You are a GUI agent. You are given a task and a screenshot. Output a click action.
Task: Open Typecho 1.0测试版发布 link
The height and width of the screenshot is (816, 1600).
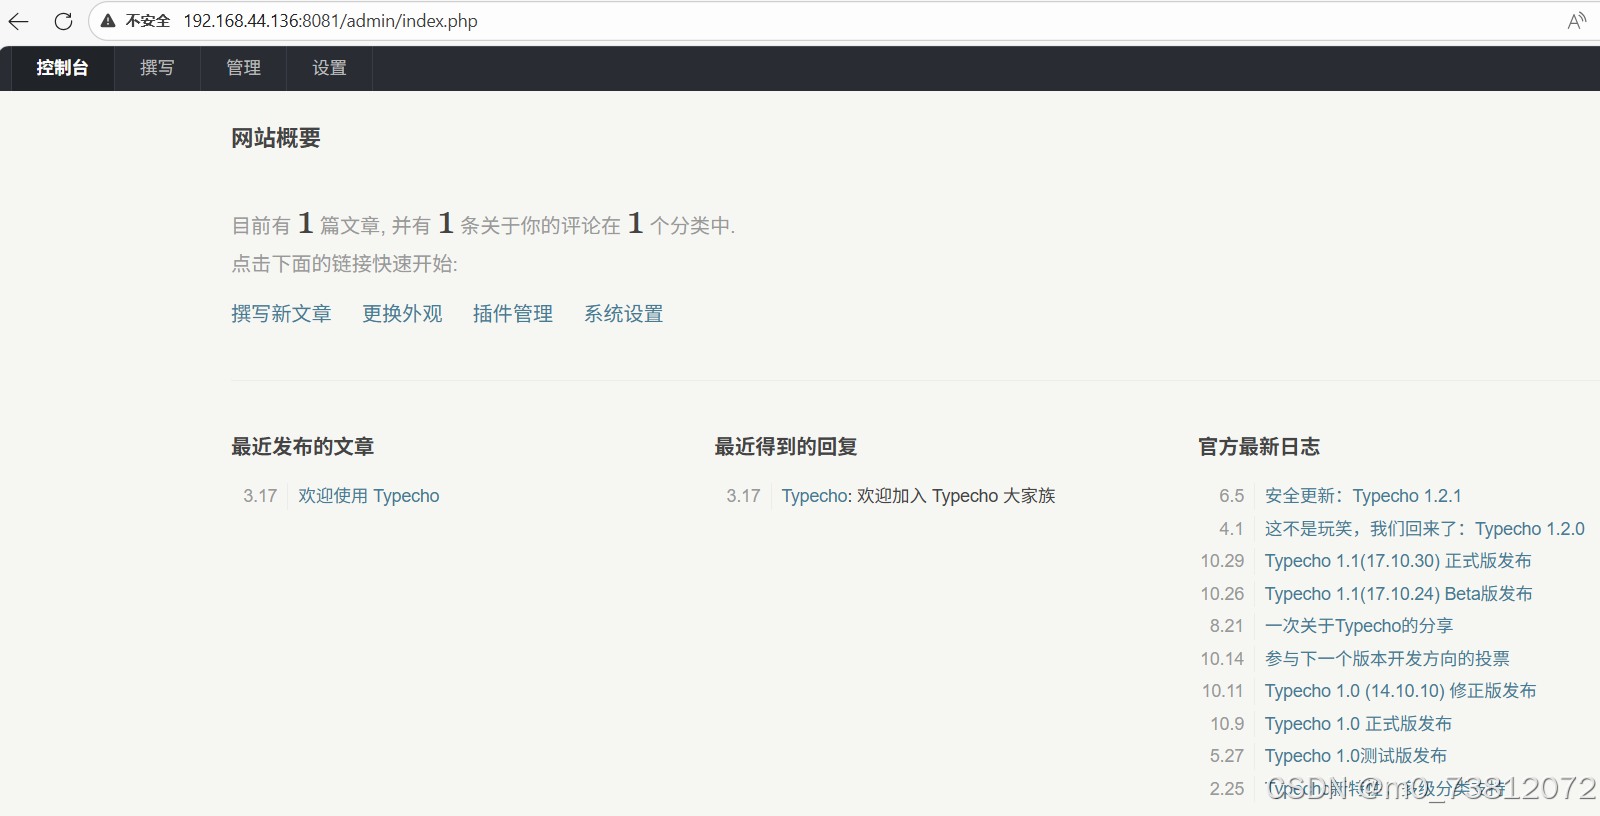pyautogui.click(x=1356, y=756)
